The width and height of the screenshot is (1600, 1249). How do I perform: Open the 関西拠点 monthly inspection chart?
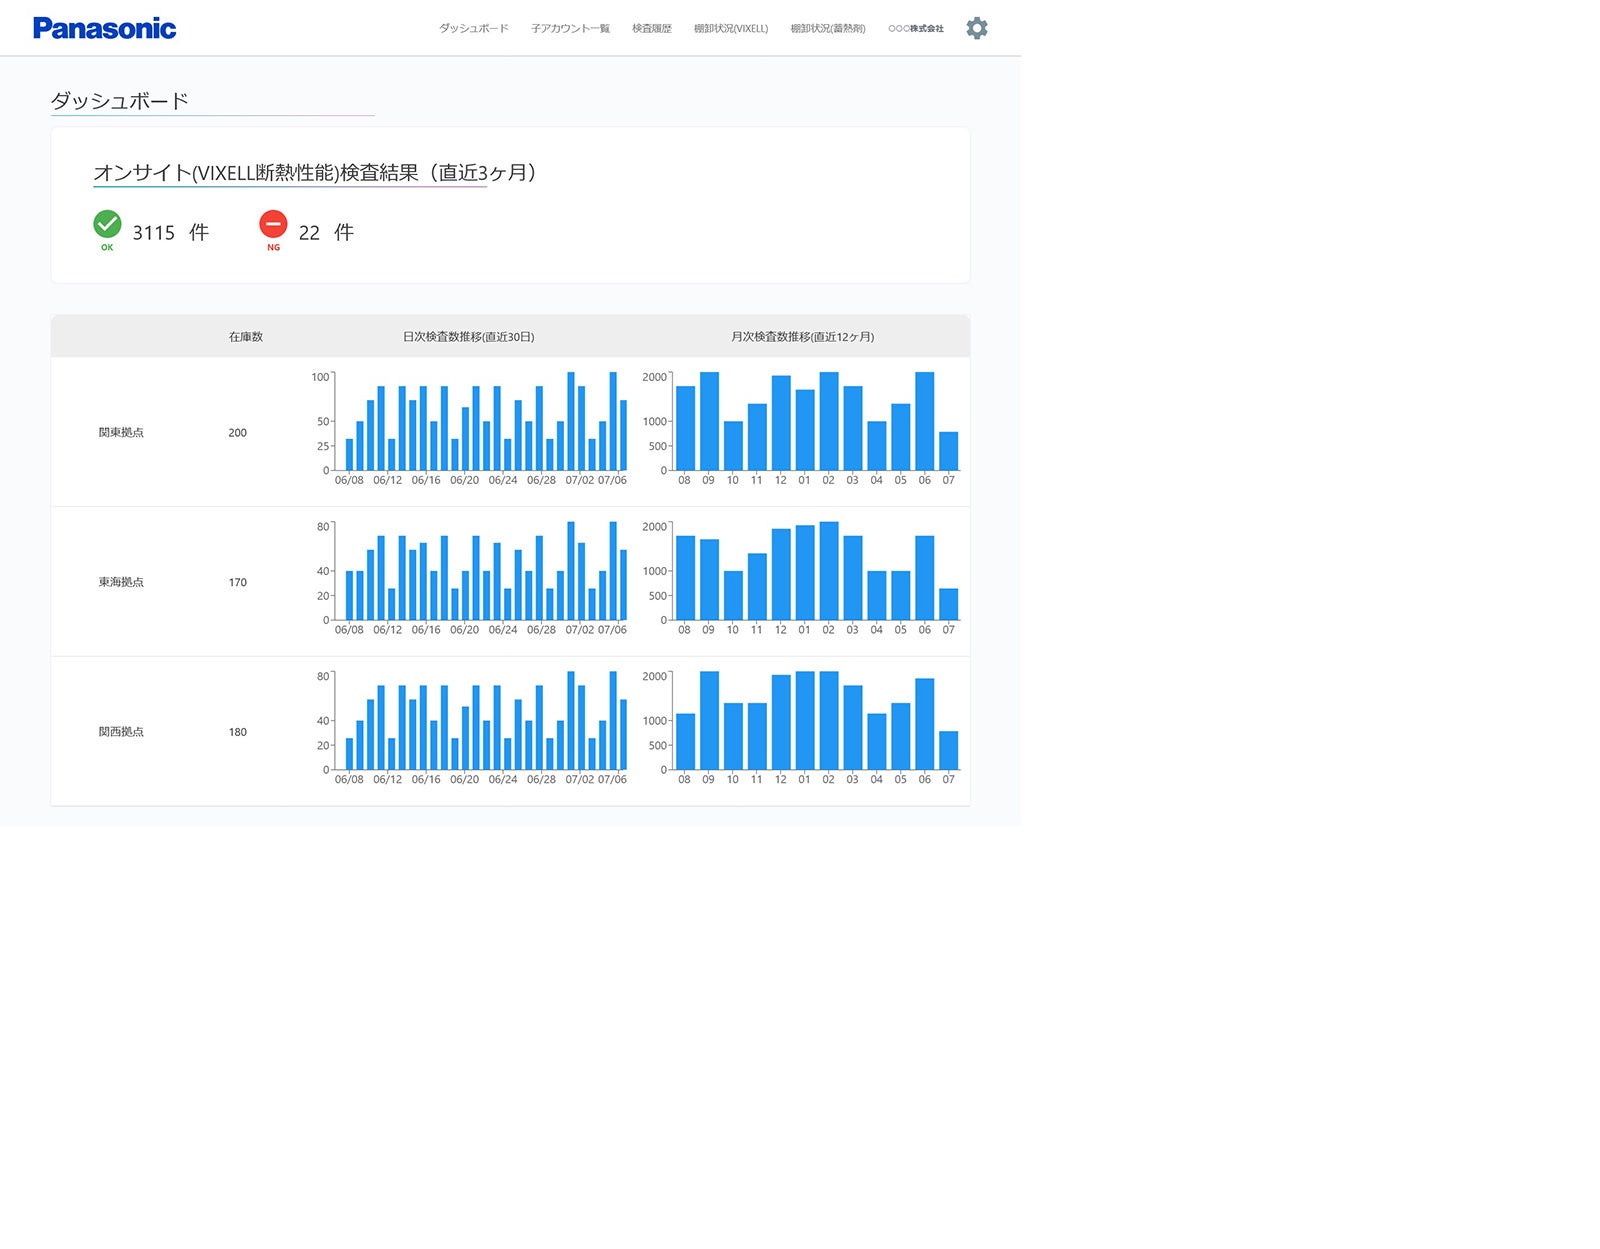click(801, 728)
